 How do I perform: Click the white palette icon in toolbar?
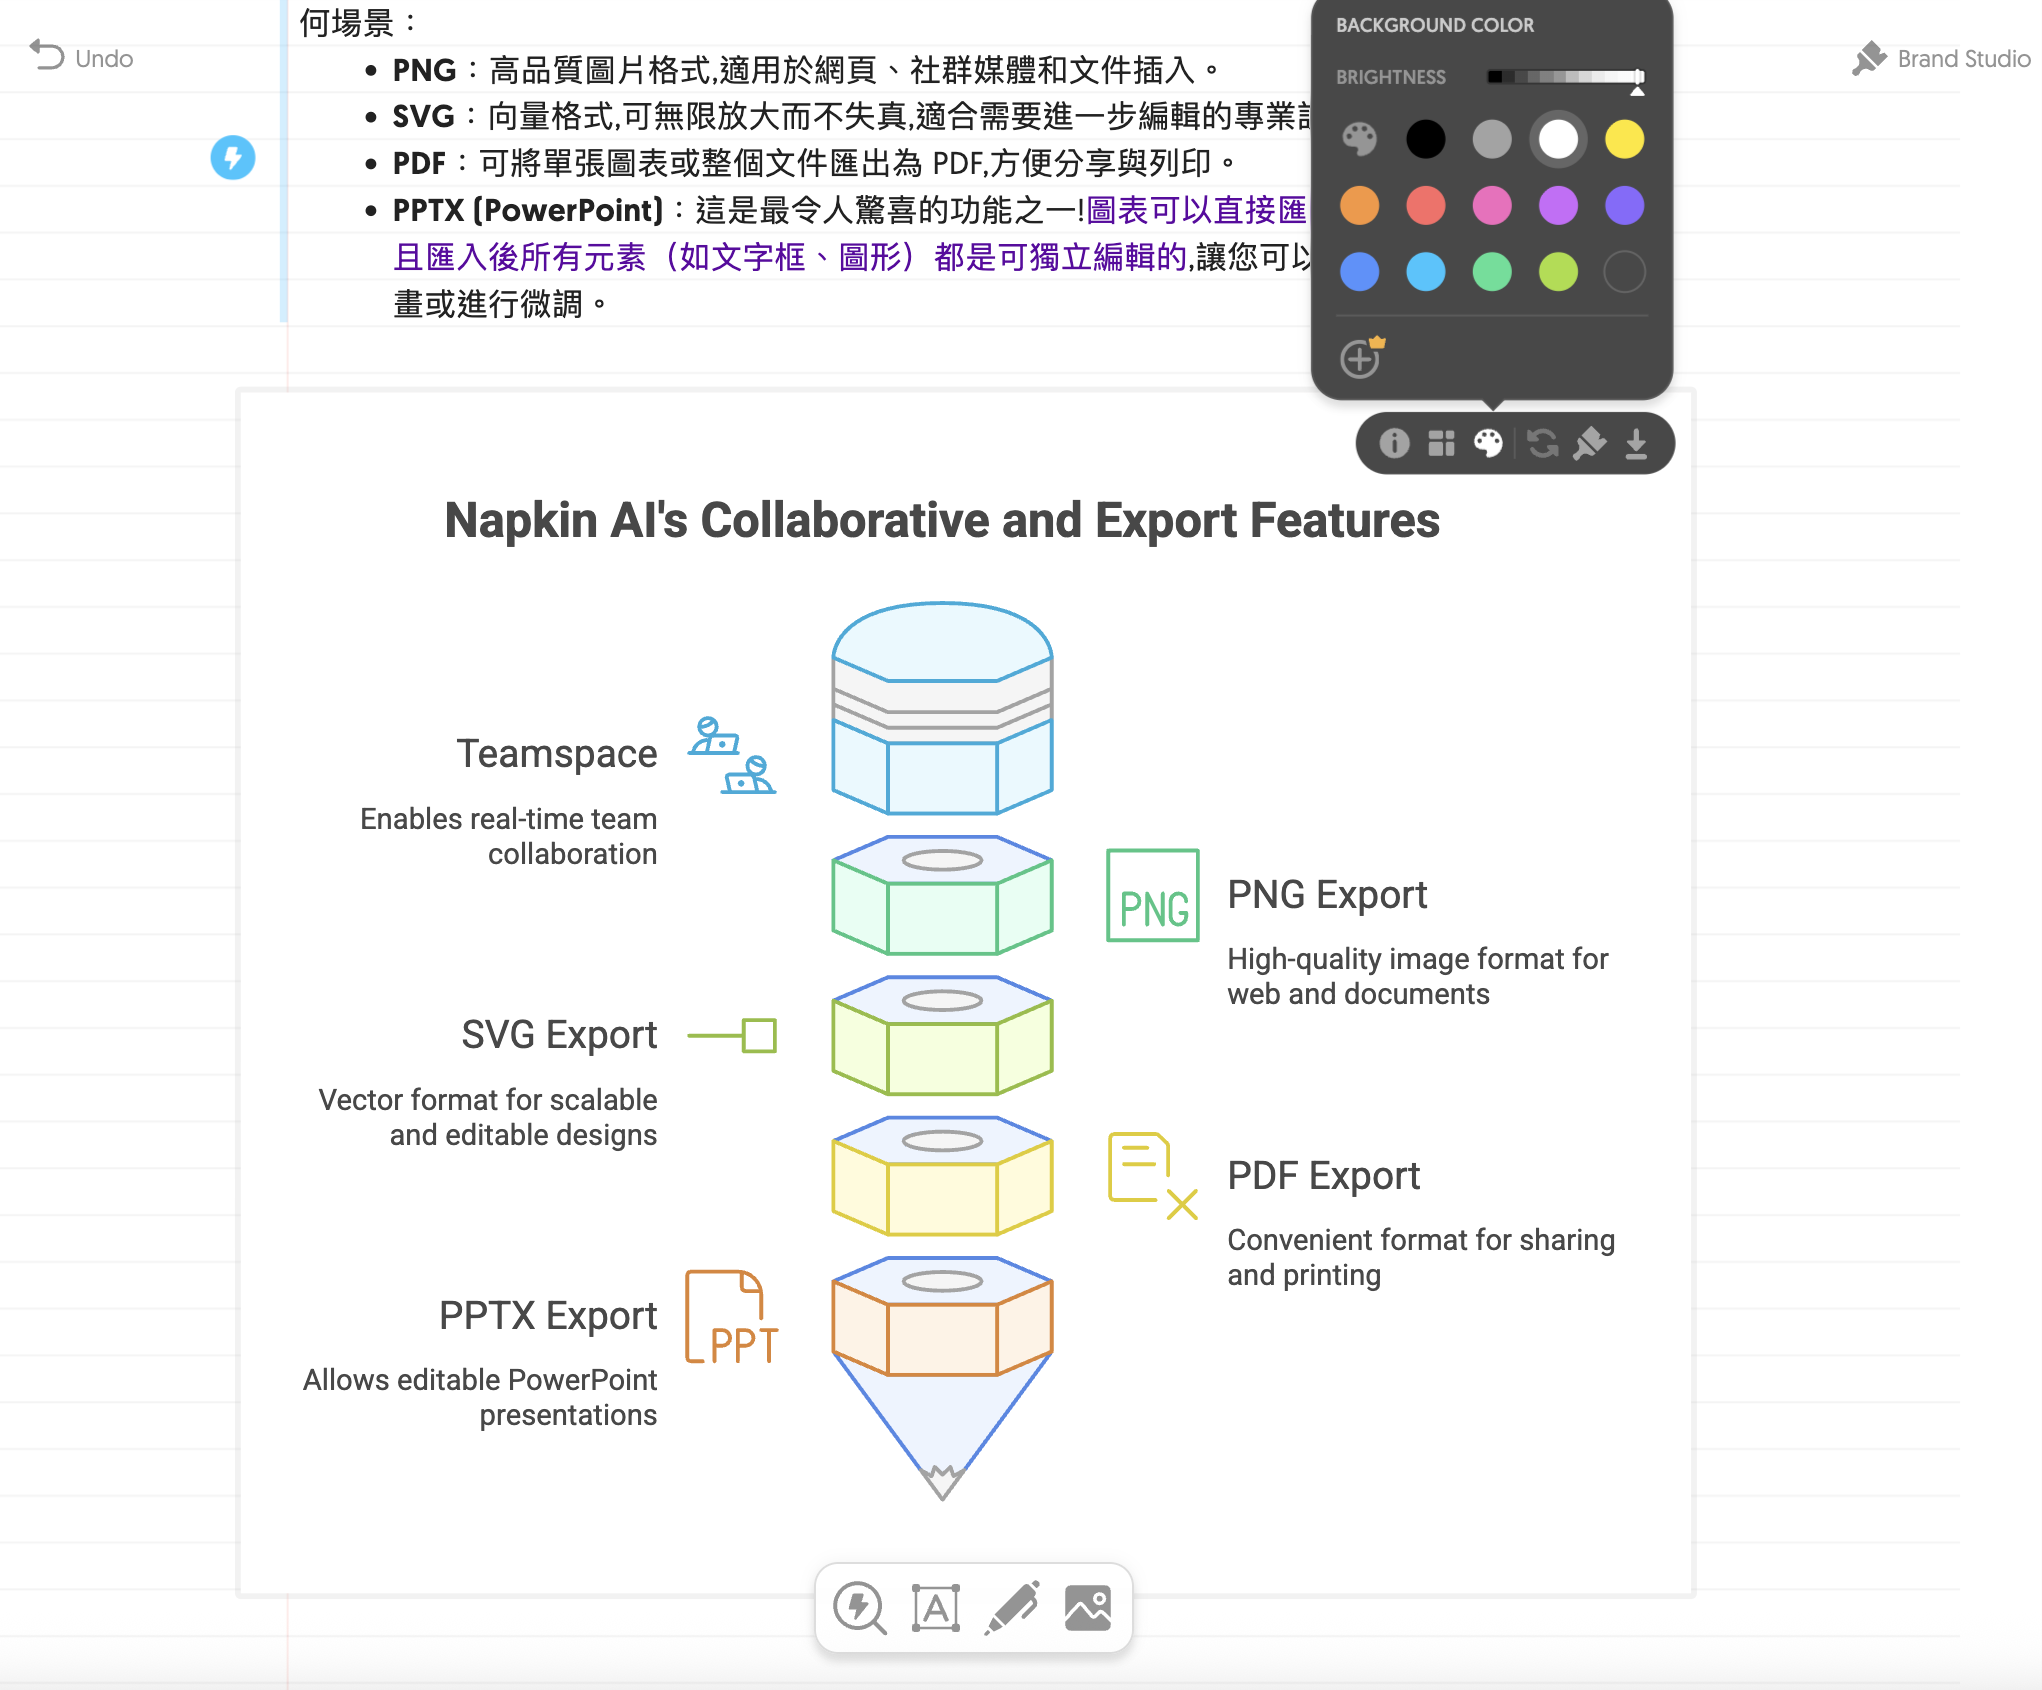point(1488,443)
